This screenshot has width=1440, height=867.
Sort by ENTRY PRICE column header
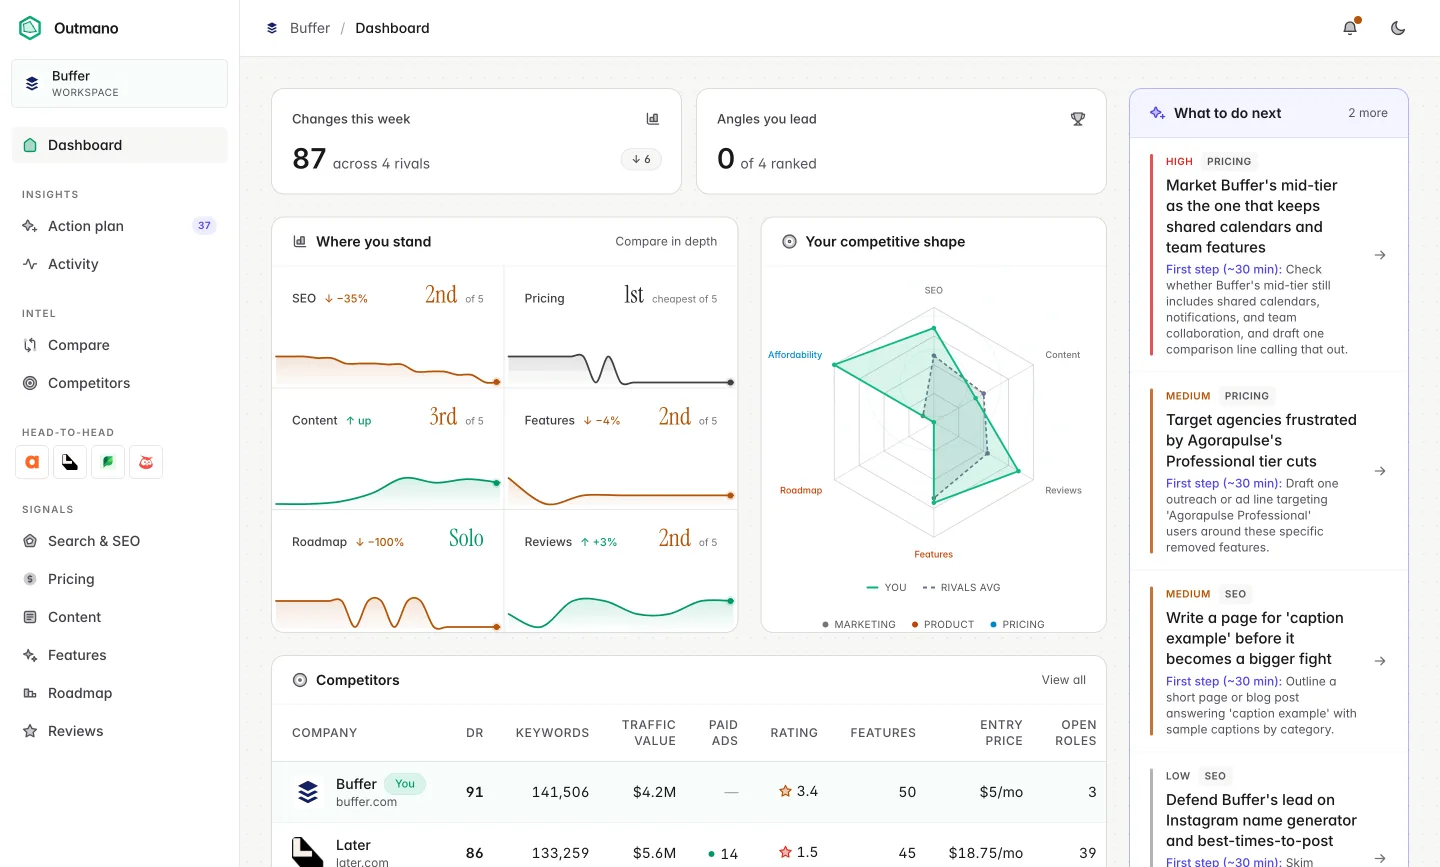tap(1001, 733)
